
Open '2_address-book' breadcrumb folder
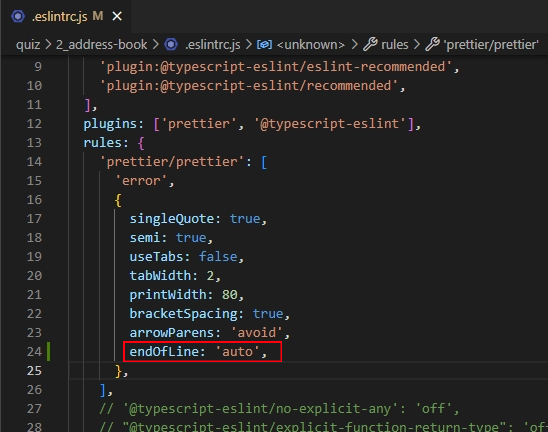pos(102,45)
